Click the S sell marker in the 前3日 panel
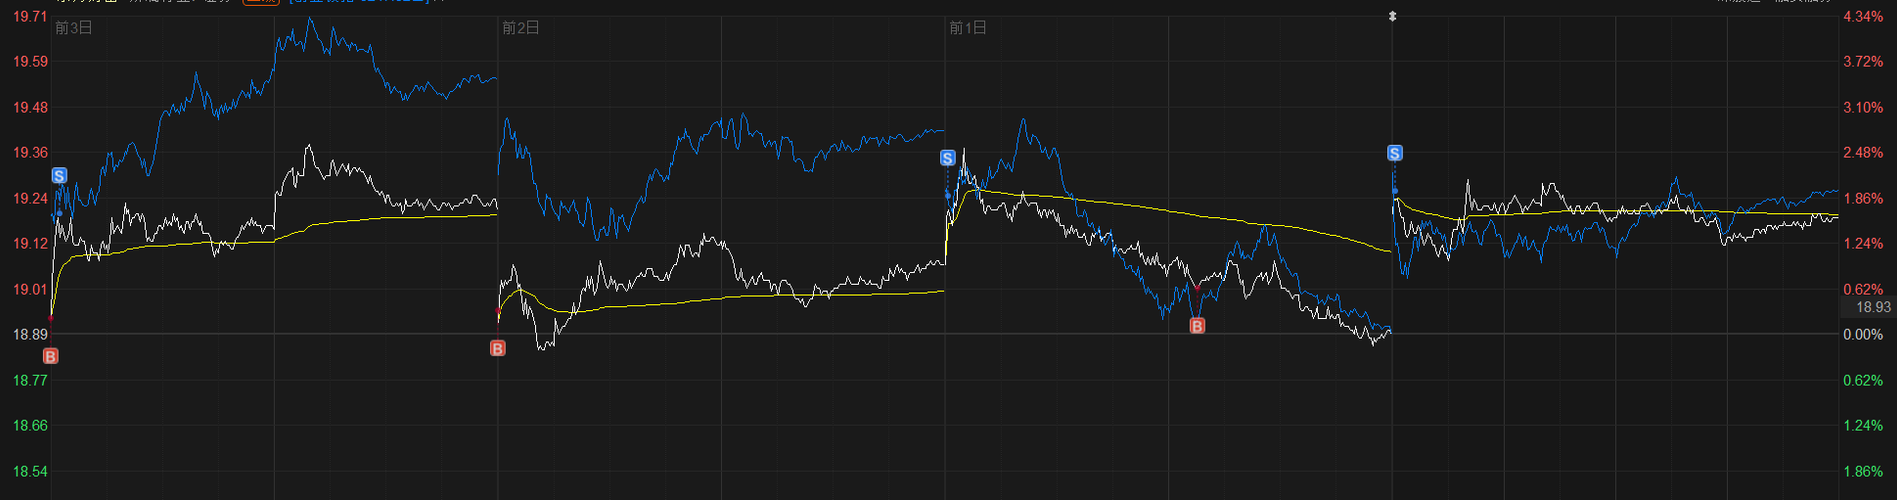This screenshot has height=500, width=1897. [59, 176]
